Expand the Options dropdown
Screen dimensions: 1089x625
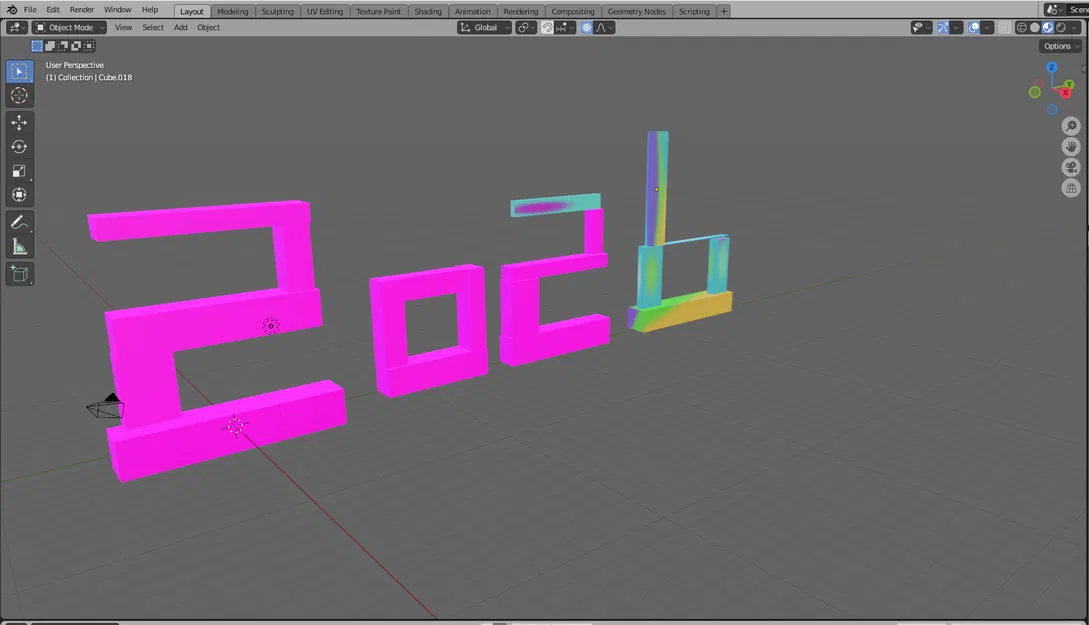click(x=1061, y=46)
